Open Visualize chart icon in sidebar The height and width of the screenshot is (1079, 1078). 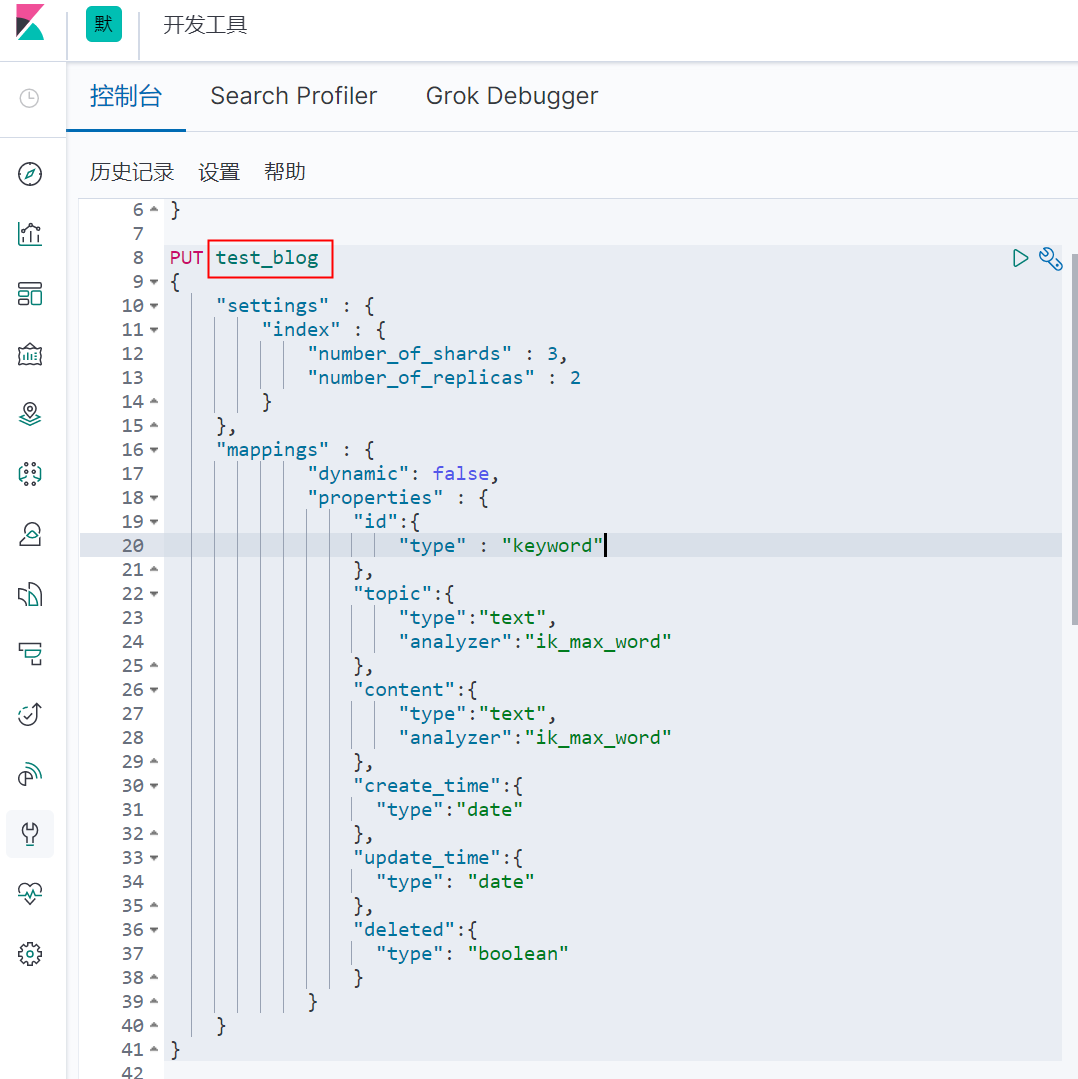(30, 235)
